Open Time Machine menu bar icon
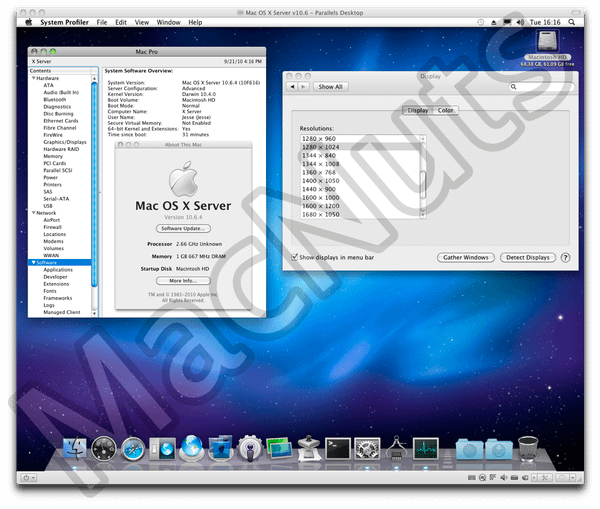600x509 pixels. click(x=481, y=22)
